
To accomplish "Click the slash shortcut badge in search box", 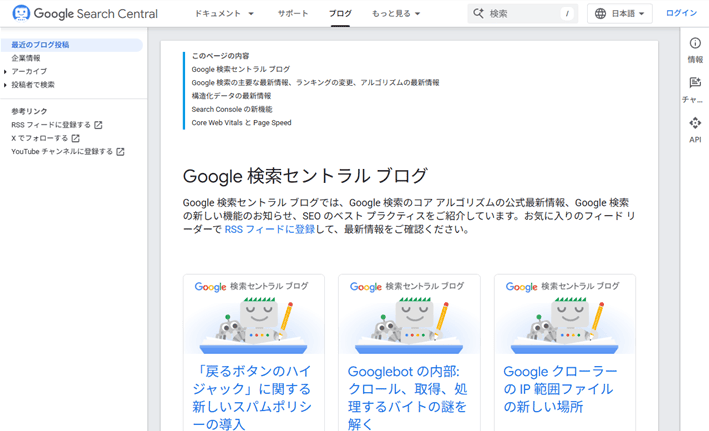I will click(x=567, y=14).
